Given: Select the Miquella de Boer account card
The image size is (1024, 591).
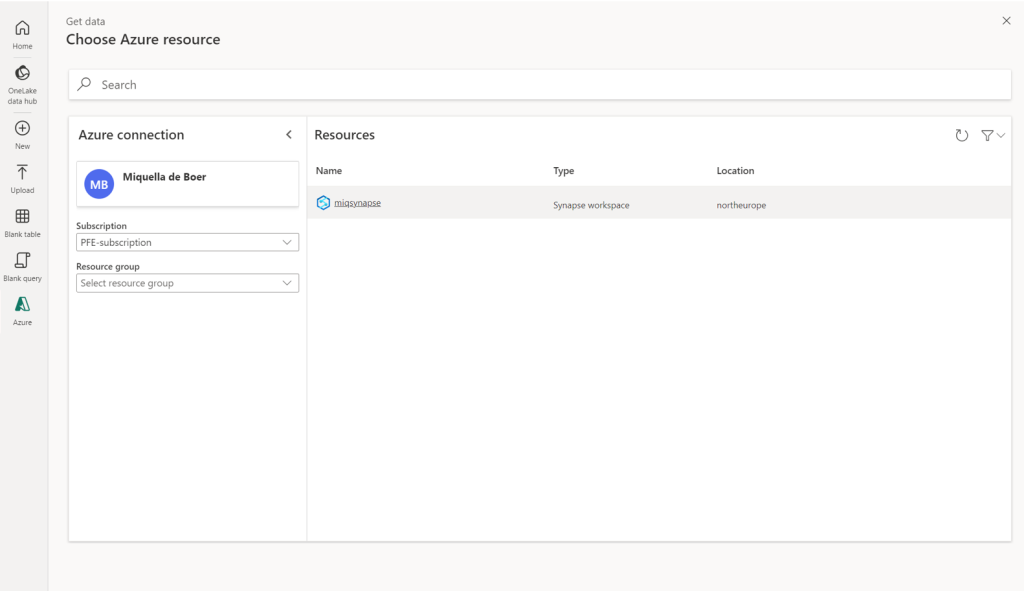Looking at the screenshot, I should (x=187, y=184).
